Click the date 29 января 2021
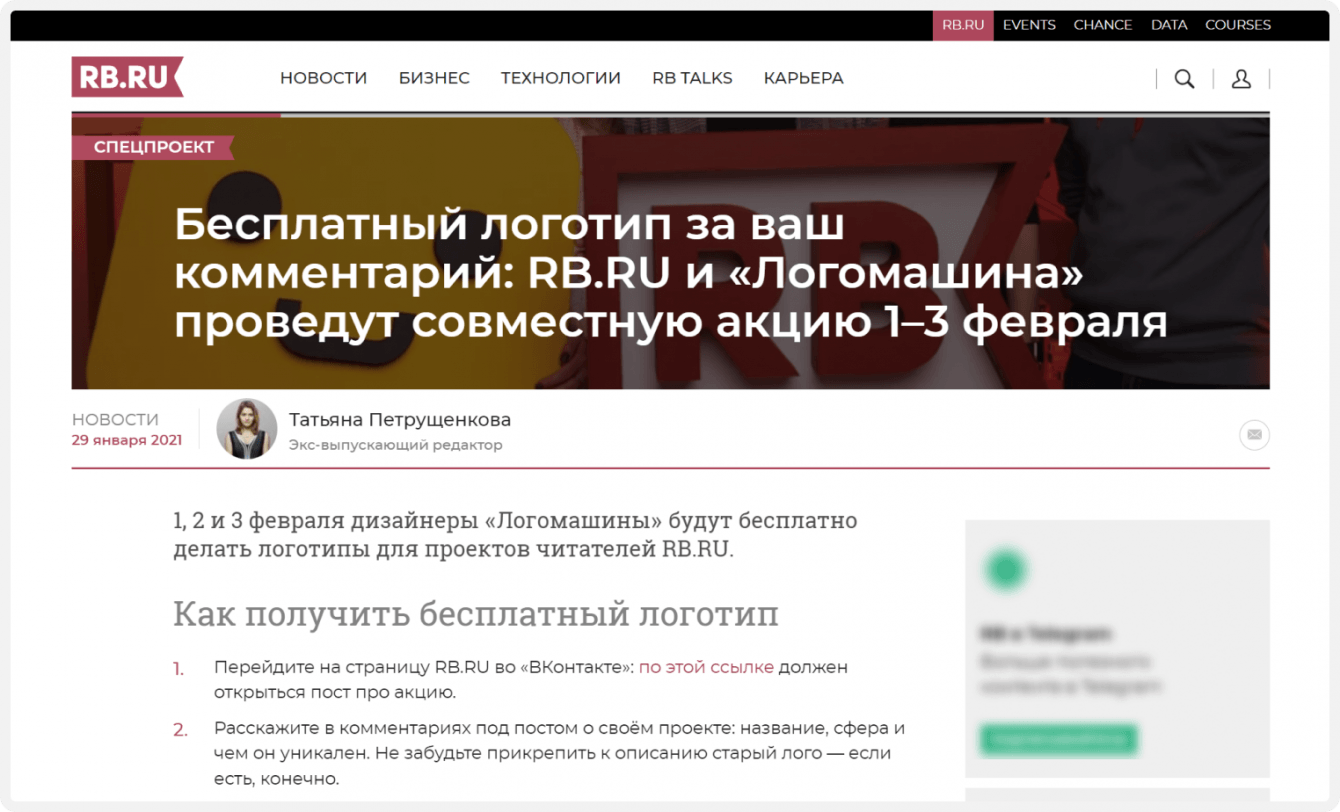Viewport: 1340px width, 812px height. tap(127, 440)
